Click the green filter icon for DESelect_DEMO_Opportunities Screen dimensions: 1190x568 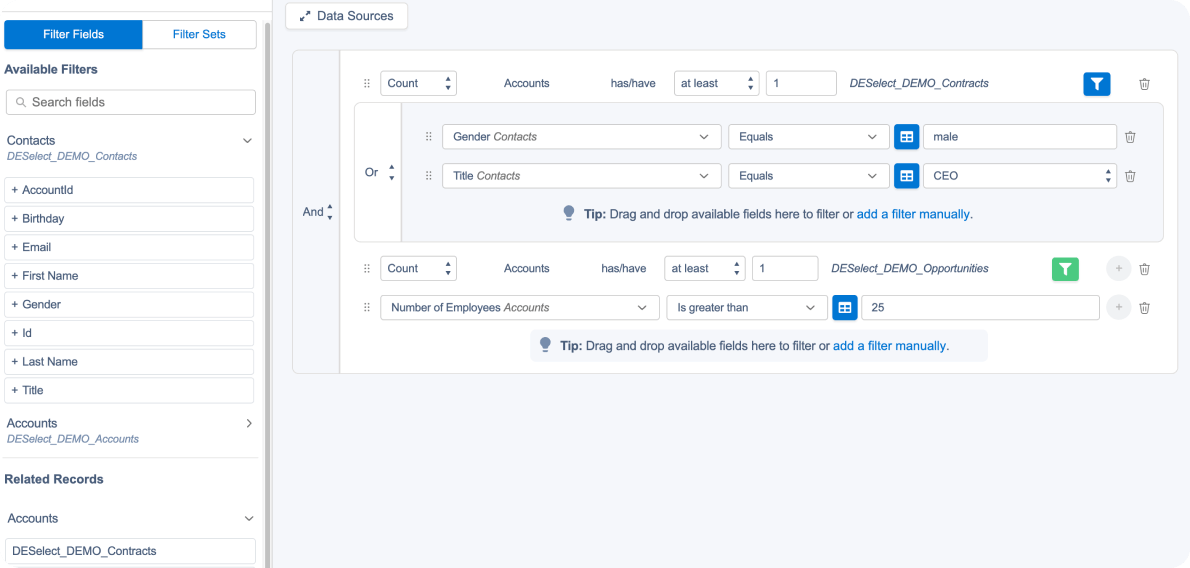(x=1065, y=269)
